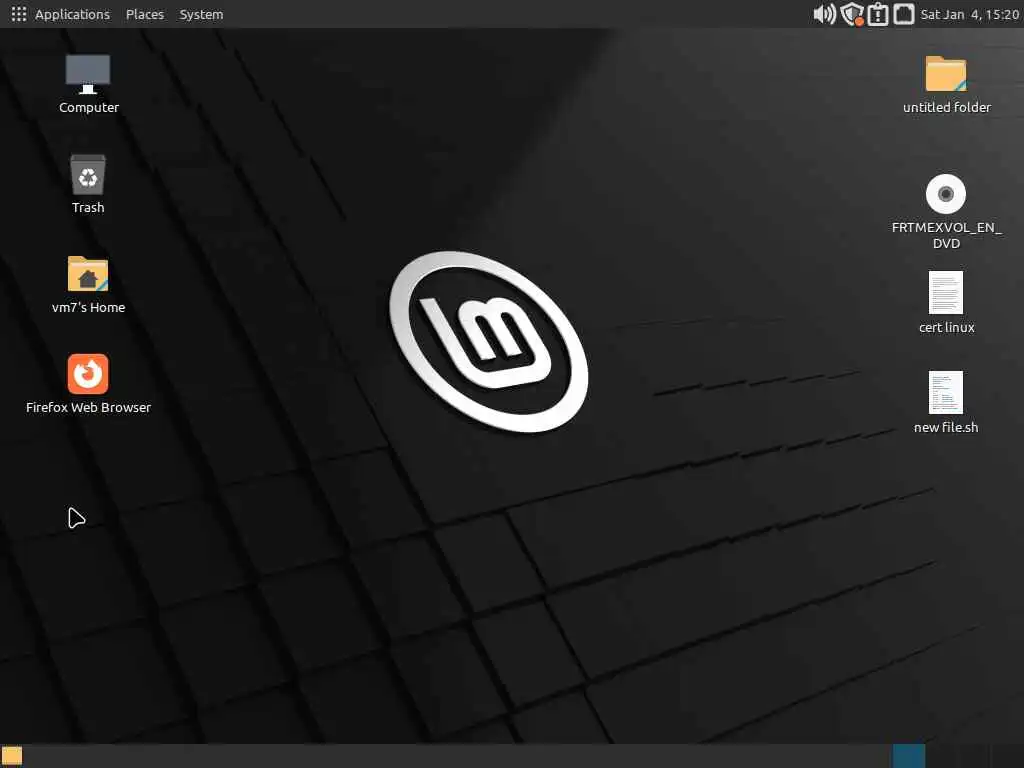The height and width of the screenshot is (768, 1024).
Task: Click the show desktop button in the bottom panel
Action: pos(12,756)
